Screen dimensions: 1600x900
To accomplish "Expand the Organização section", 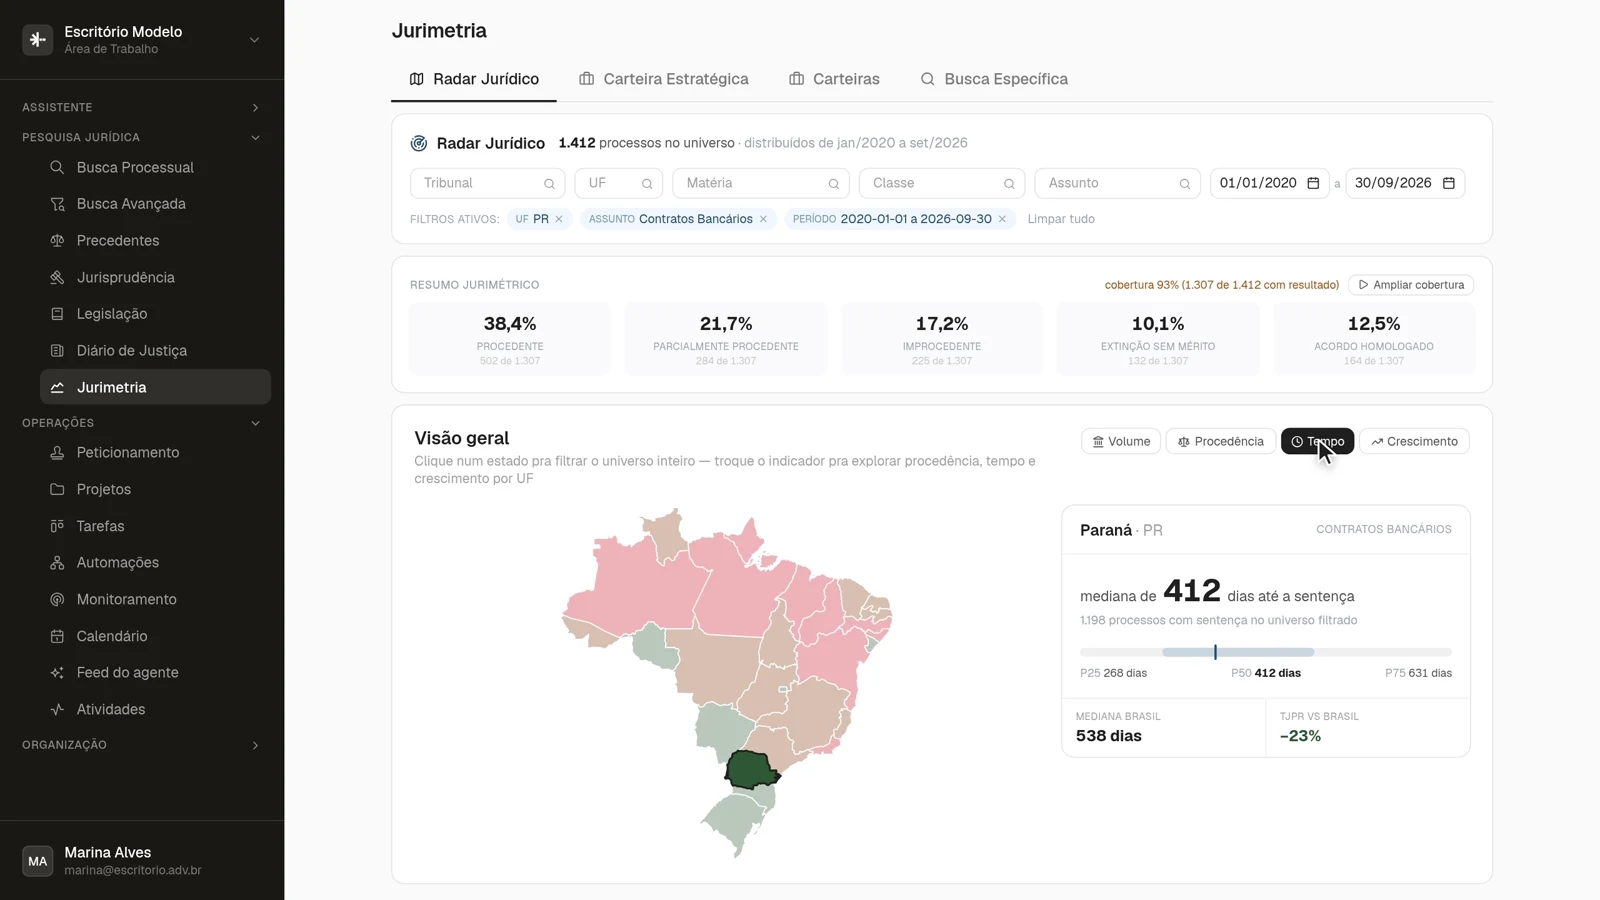I will coord(142,745).
